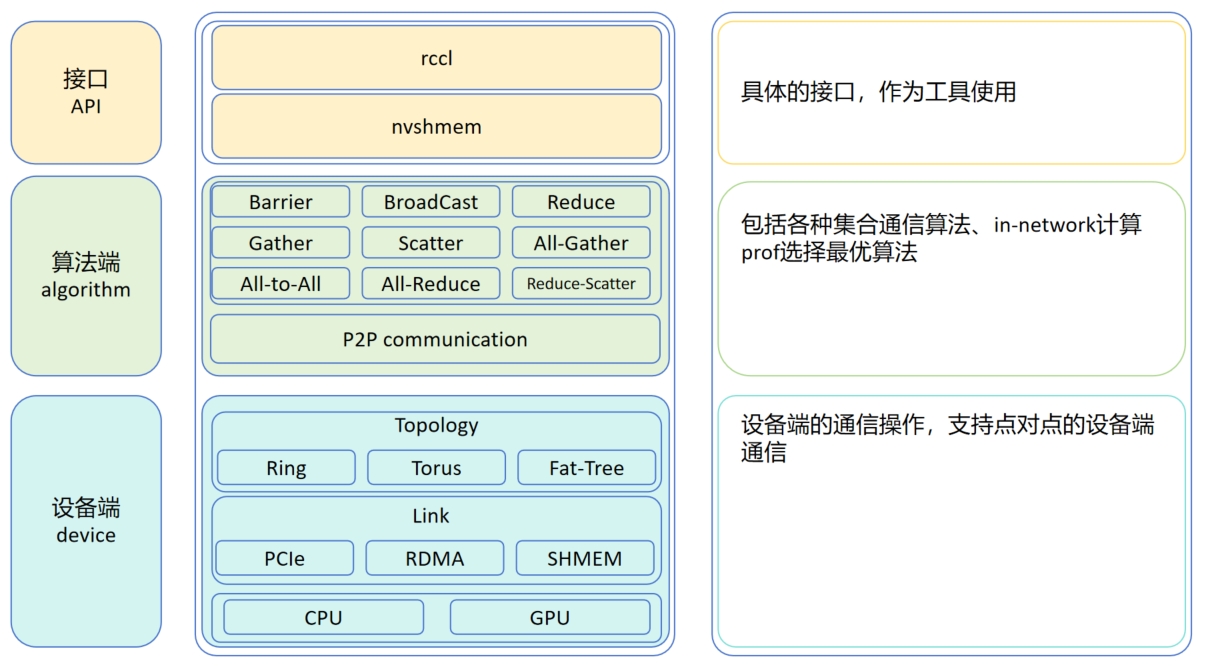The width and height of the screenshot is (1209, 669).
Task: Click the P2P communication bar
Action: coord(436,340)
